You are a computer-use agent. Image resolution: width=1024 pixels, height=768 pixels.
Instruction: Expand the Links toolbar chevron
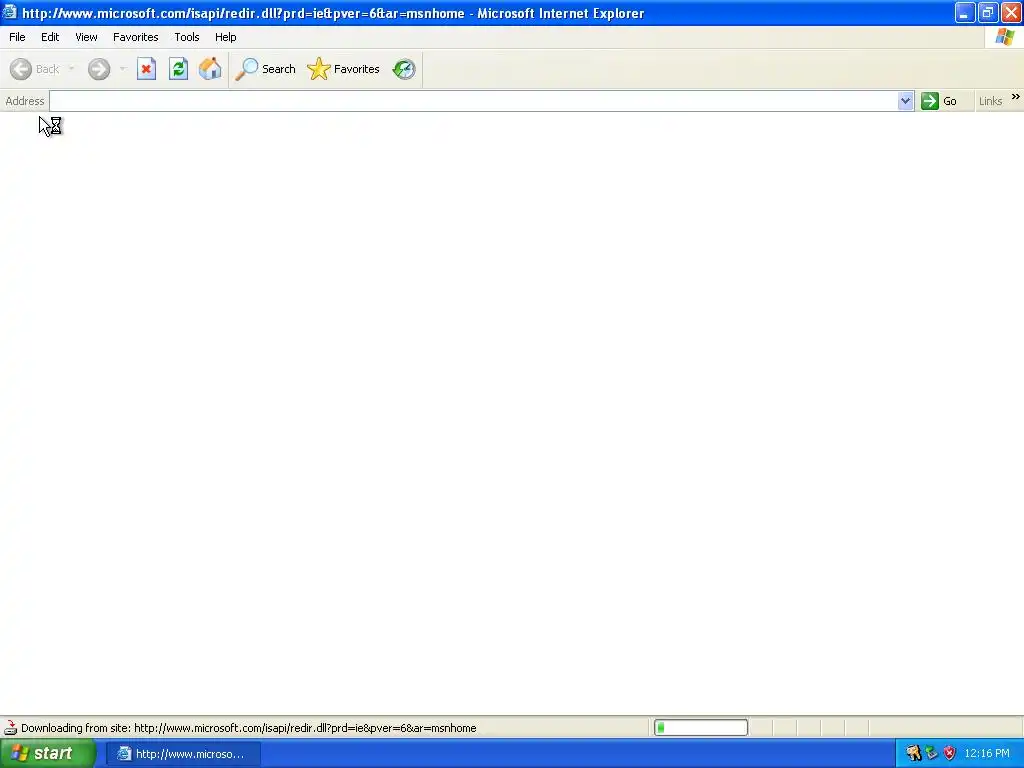tap(1016, 97)
